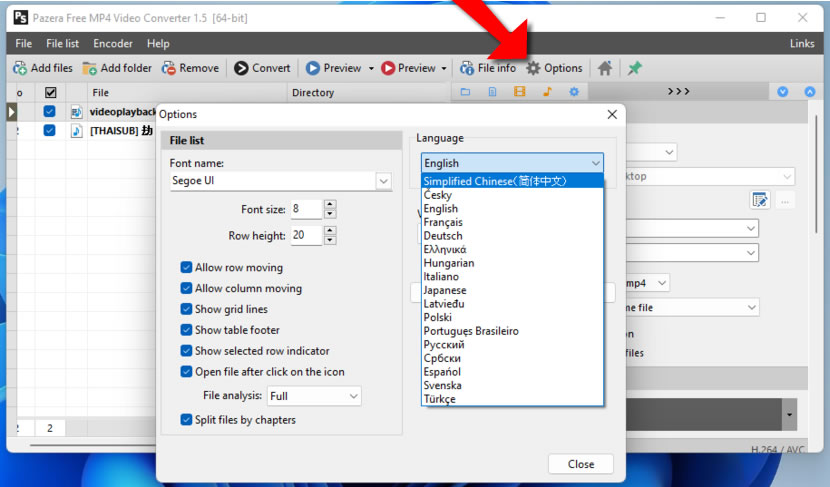The height and width of the screenshot is (487, 830).
Task: Open the red Preview dropdown arrow
Action: 444,69
